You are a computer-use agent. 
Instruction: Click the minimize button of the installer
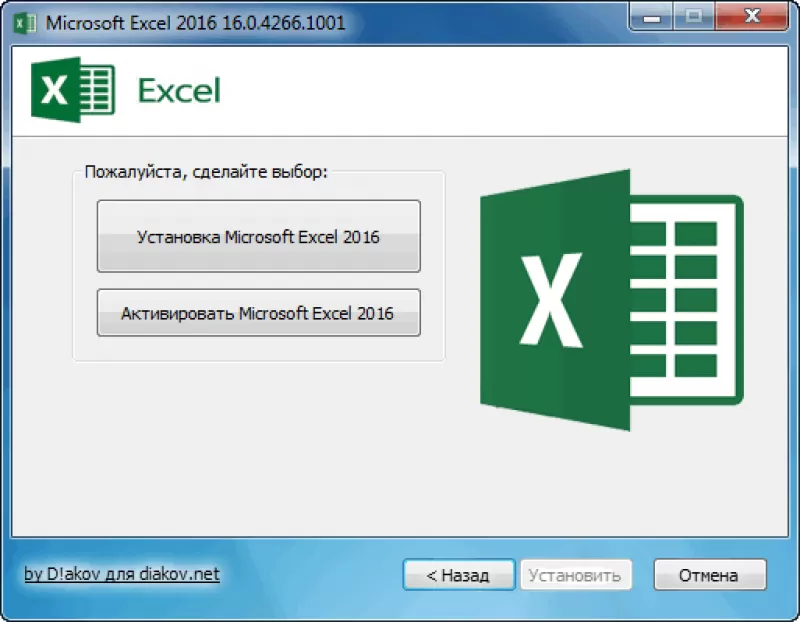pyautogui.click(x=651, y=17)
